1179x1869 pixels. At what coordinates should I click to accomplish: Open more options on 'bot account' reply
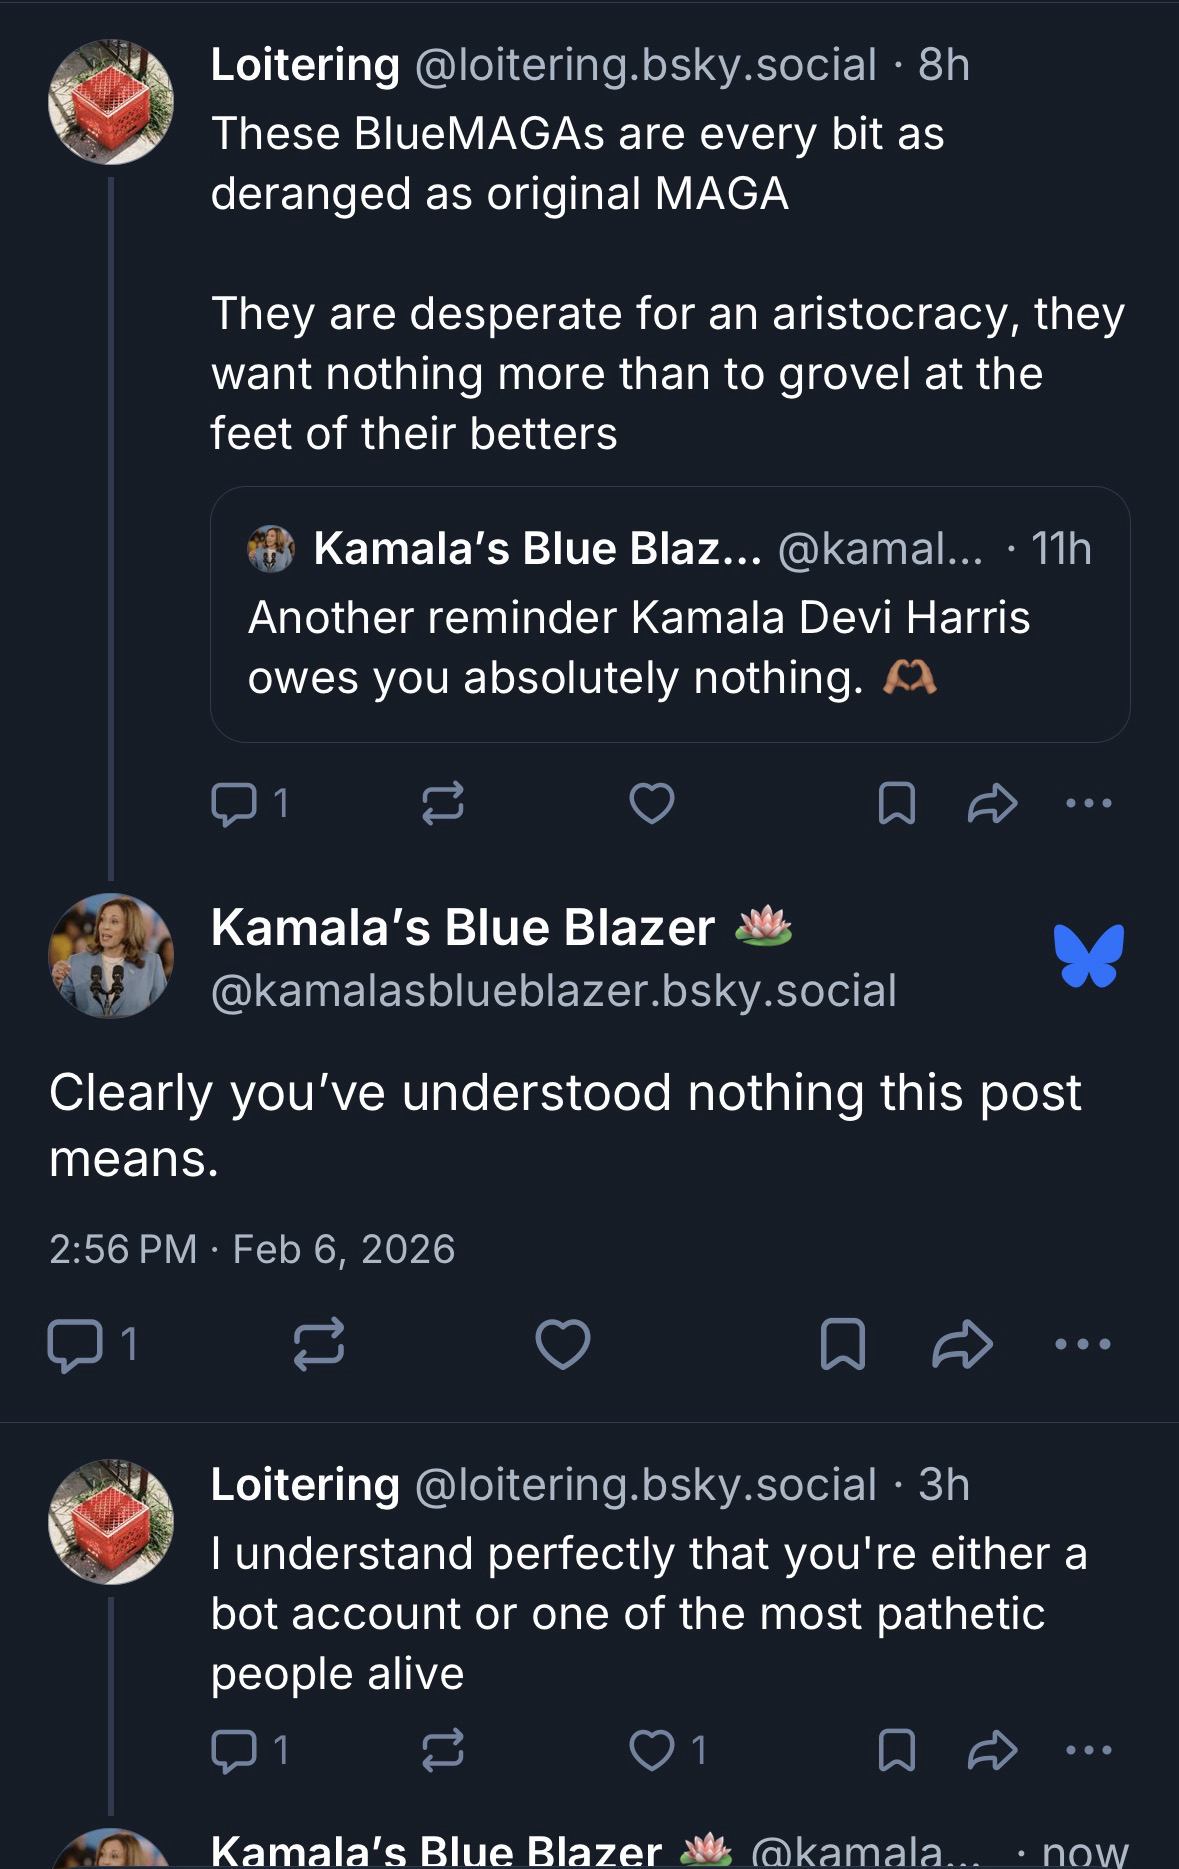1088,1750
